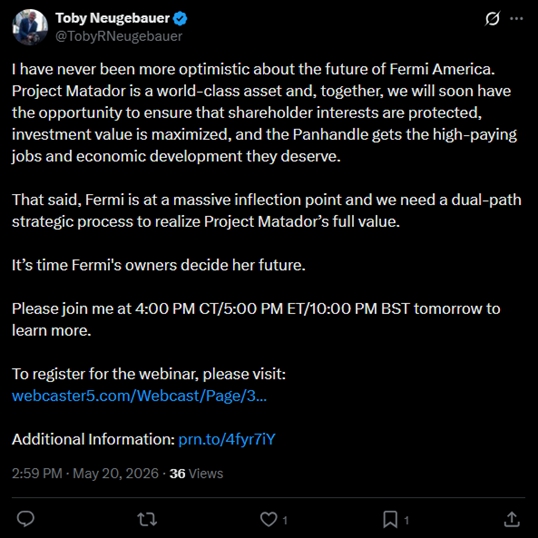Click the repost arrows icon
Image resolution: width=538 pixels, height=538 pixels.
pos(147,519)
